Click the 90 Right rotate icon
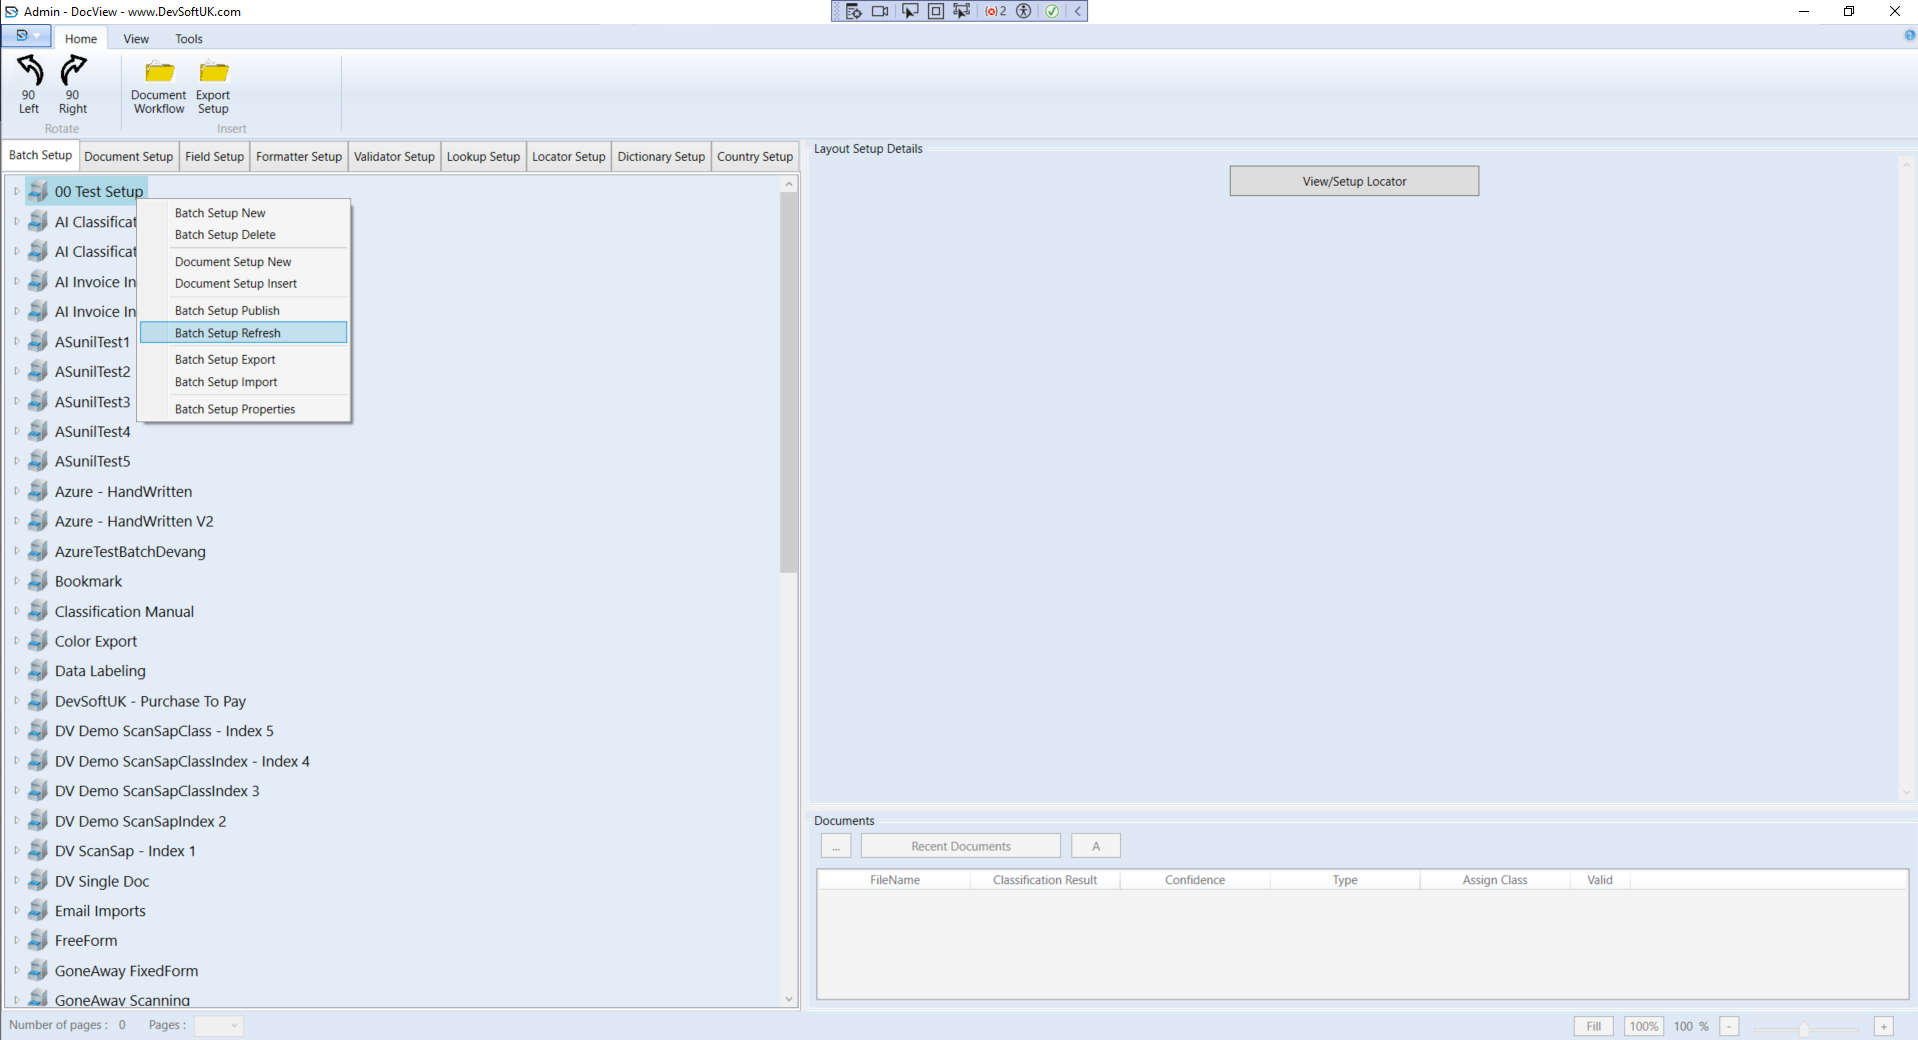1918x1040 pixels. [73, 71]
